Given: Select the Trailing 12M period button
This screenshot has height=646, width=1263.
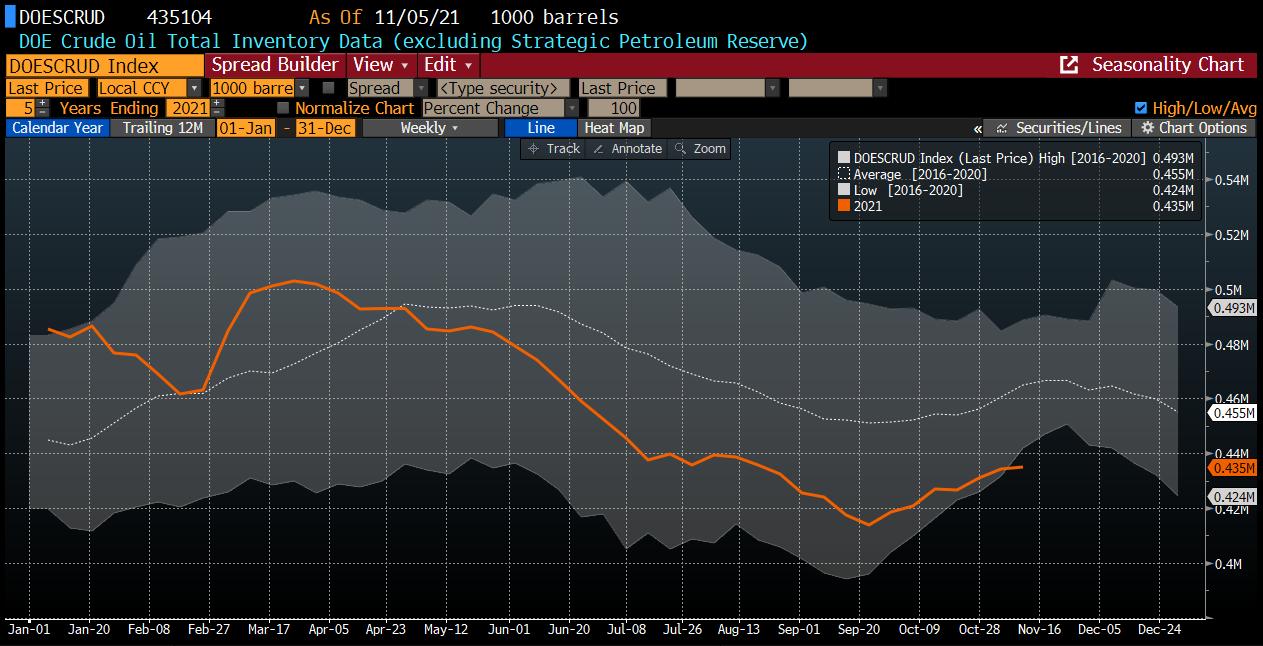Looking at the screenshot, I should coord(162,128).
